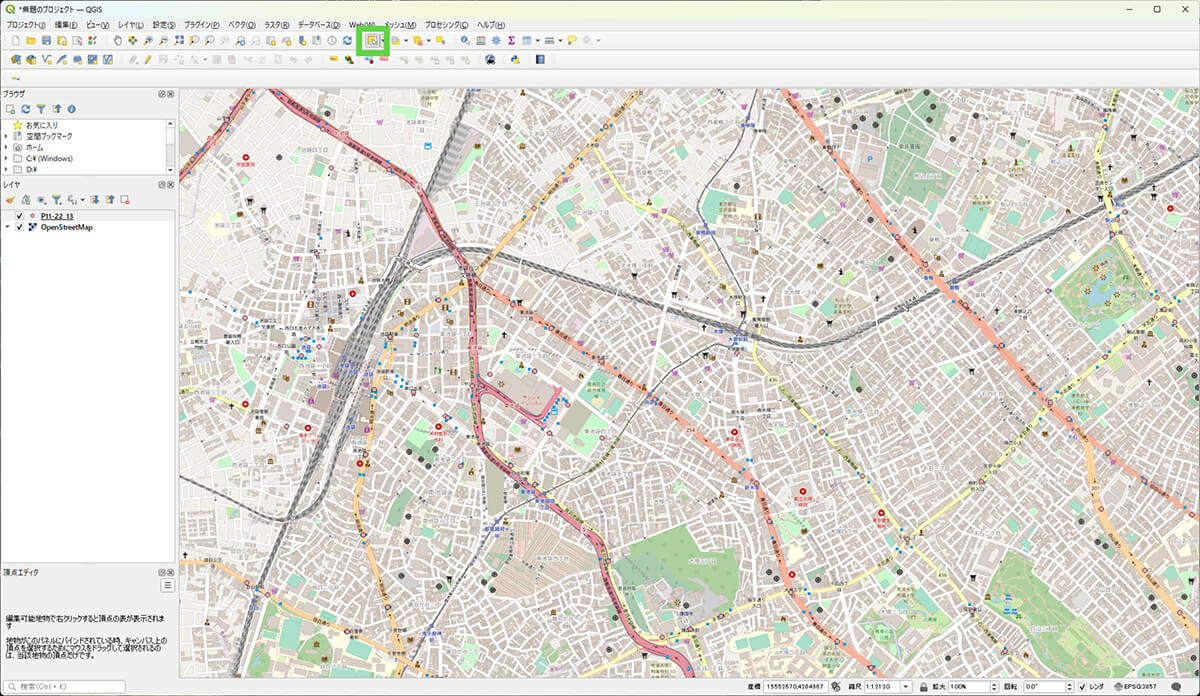Filter the Browser panel tree
The height and width of the screenshot is (696, 1200).
pos(41,109)
